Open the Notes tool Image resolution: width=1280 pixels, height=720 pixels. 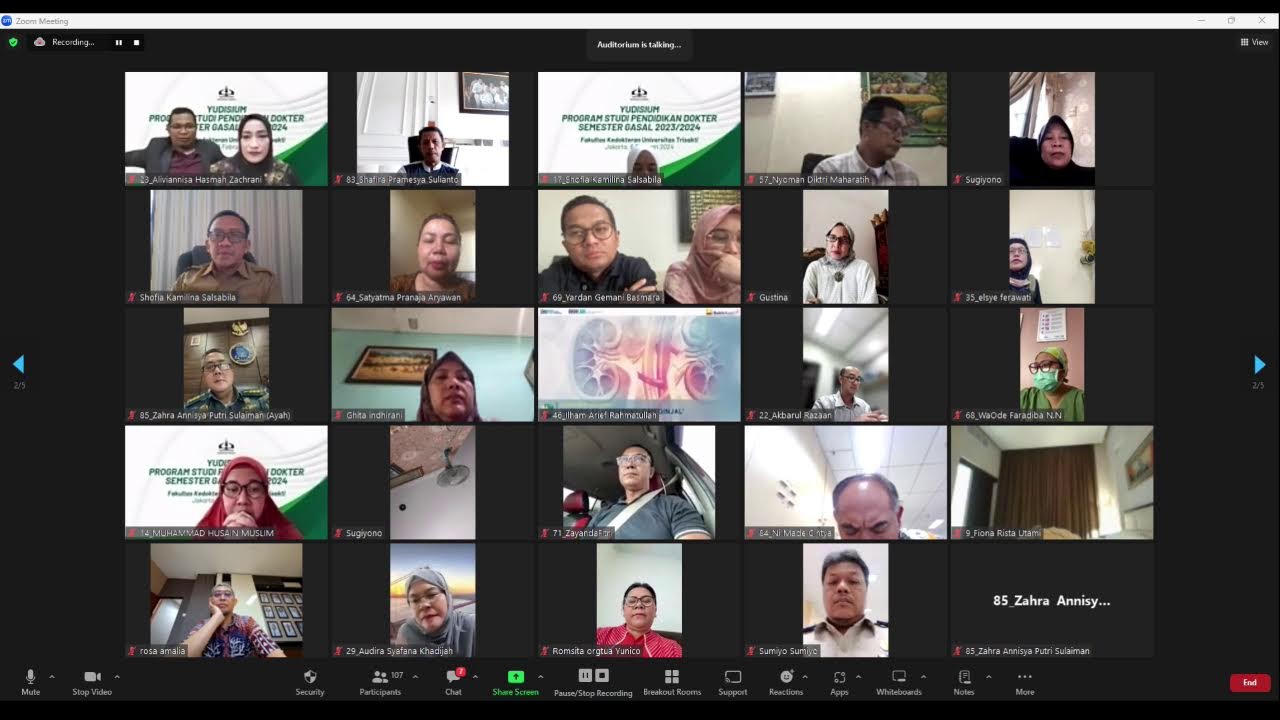964,681
